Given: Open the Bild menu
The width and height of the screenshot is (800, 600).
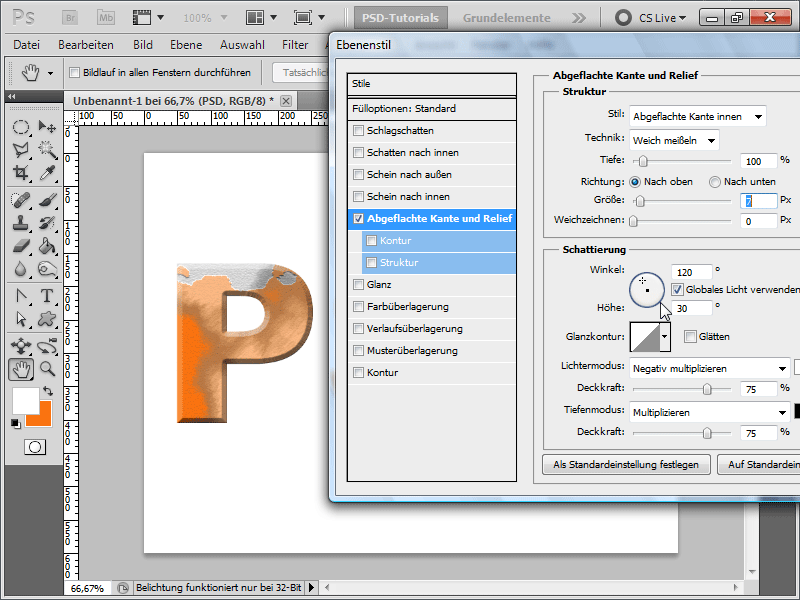Looking at the screenshot, I should [x=143, y=45].
